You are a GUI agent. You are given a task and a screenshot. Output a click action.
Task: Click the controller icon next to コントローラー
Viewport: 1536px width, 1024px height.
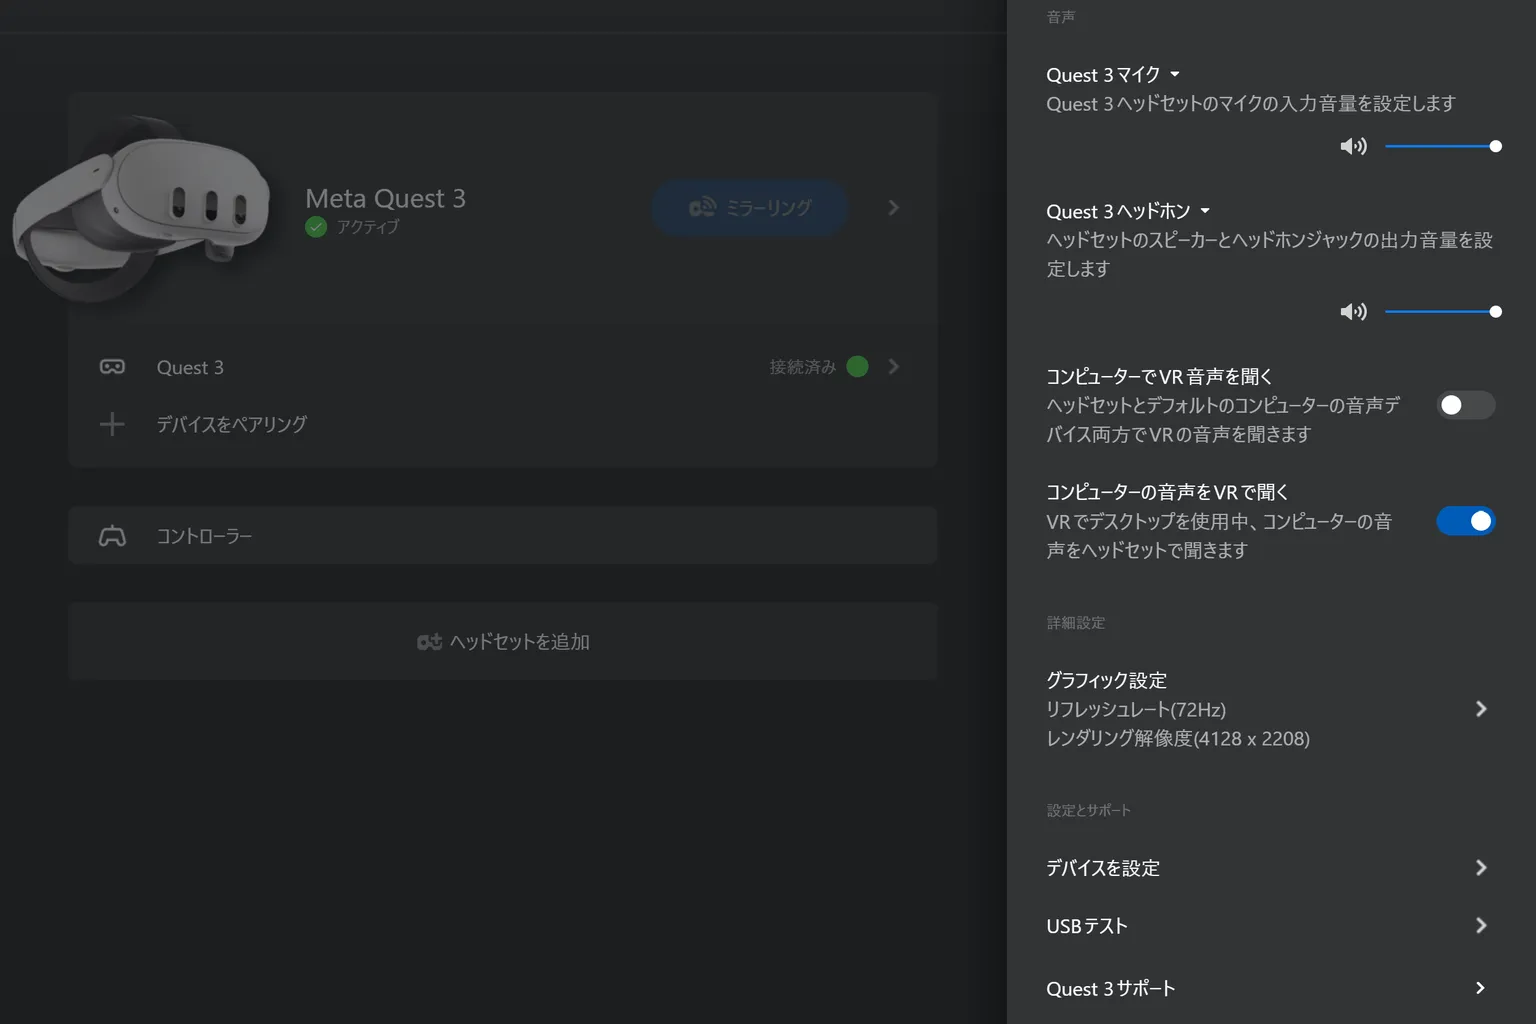click(112, 536)
